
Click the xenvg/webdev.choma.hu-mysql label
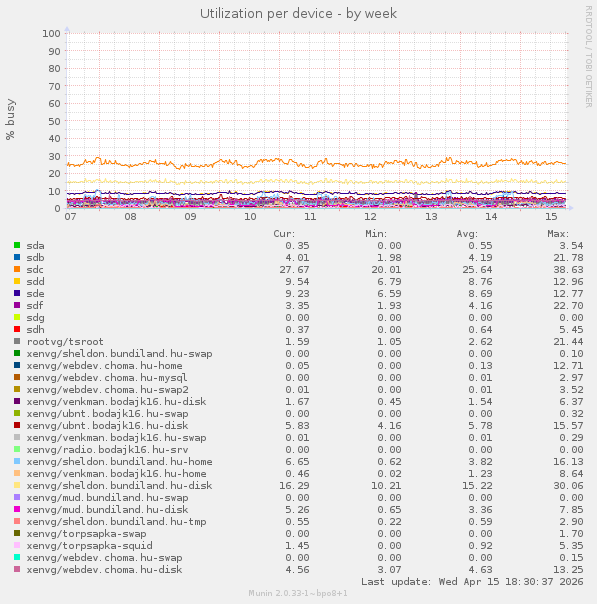pos(107,378)
